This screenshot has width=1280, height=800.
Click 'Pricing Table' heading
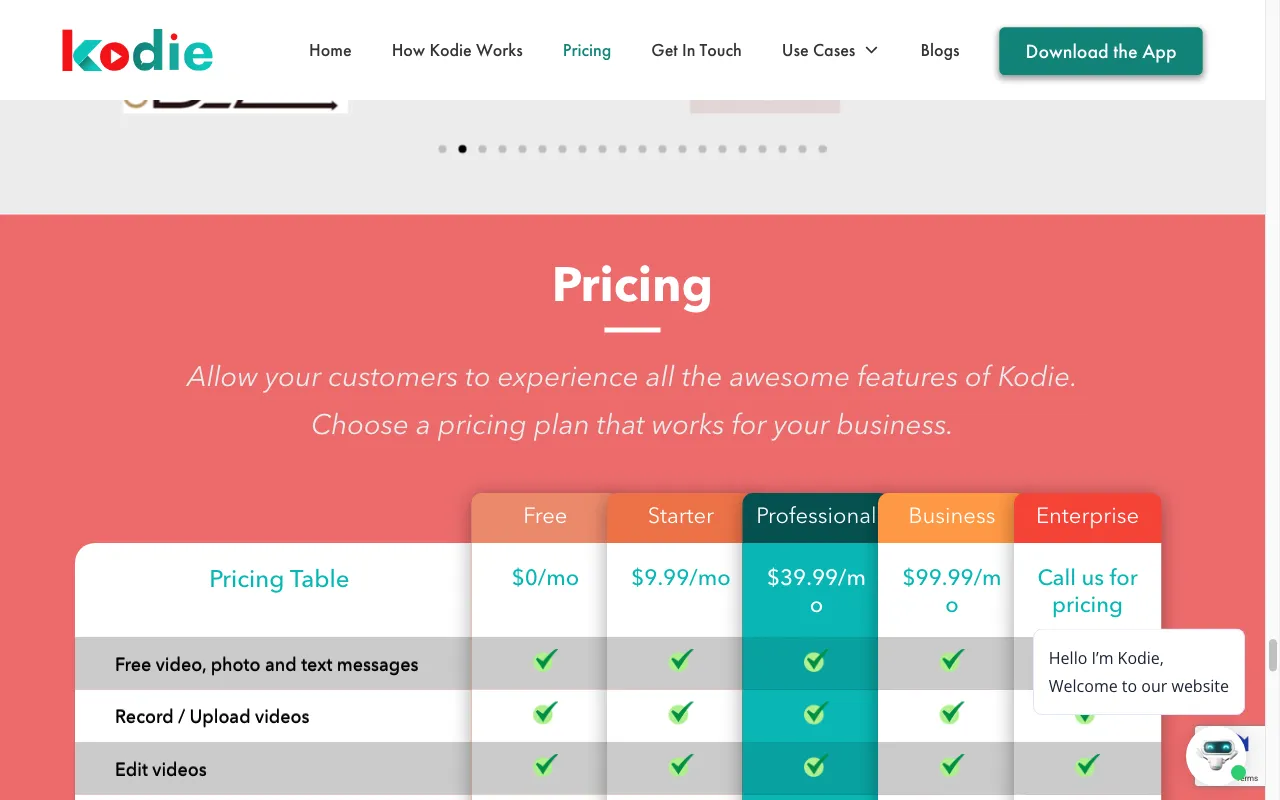coord(279,579)
